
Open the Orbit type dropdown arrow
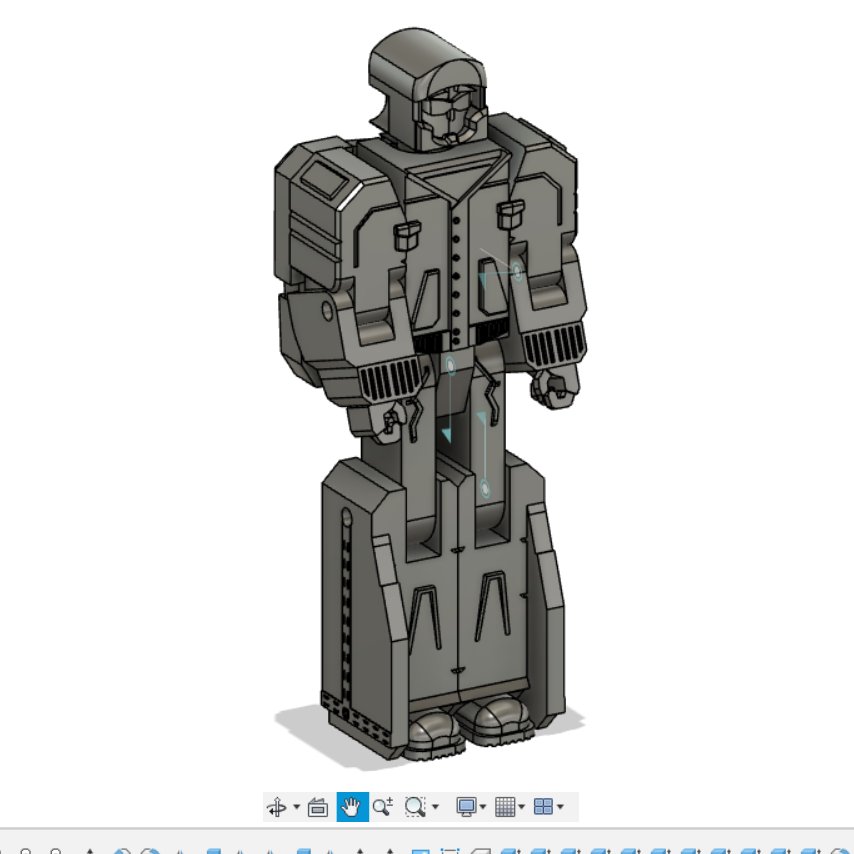(x=296, y=807)
